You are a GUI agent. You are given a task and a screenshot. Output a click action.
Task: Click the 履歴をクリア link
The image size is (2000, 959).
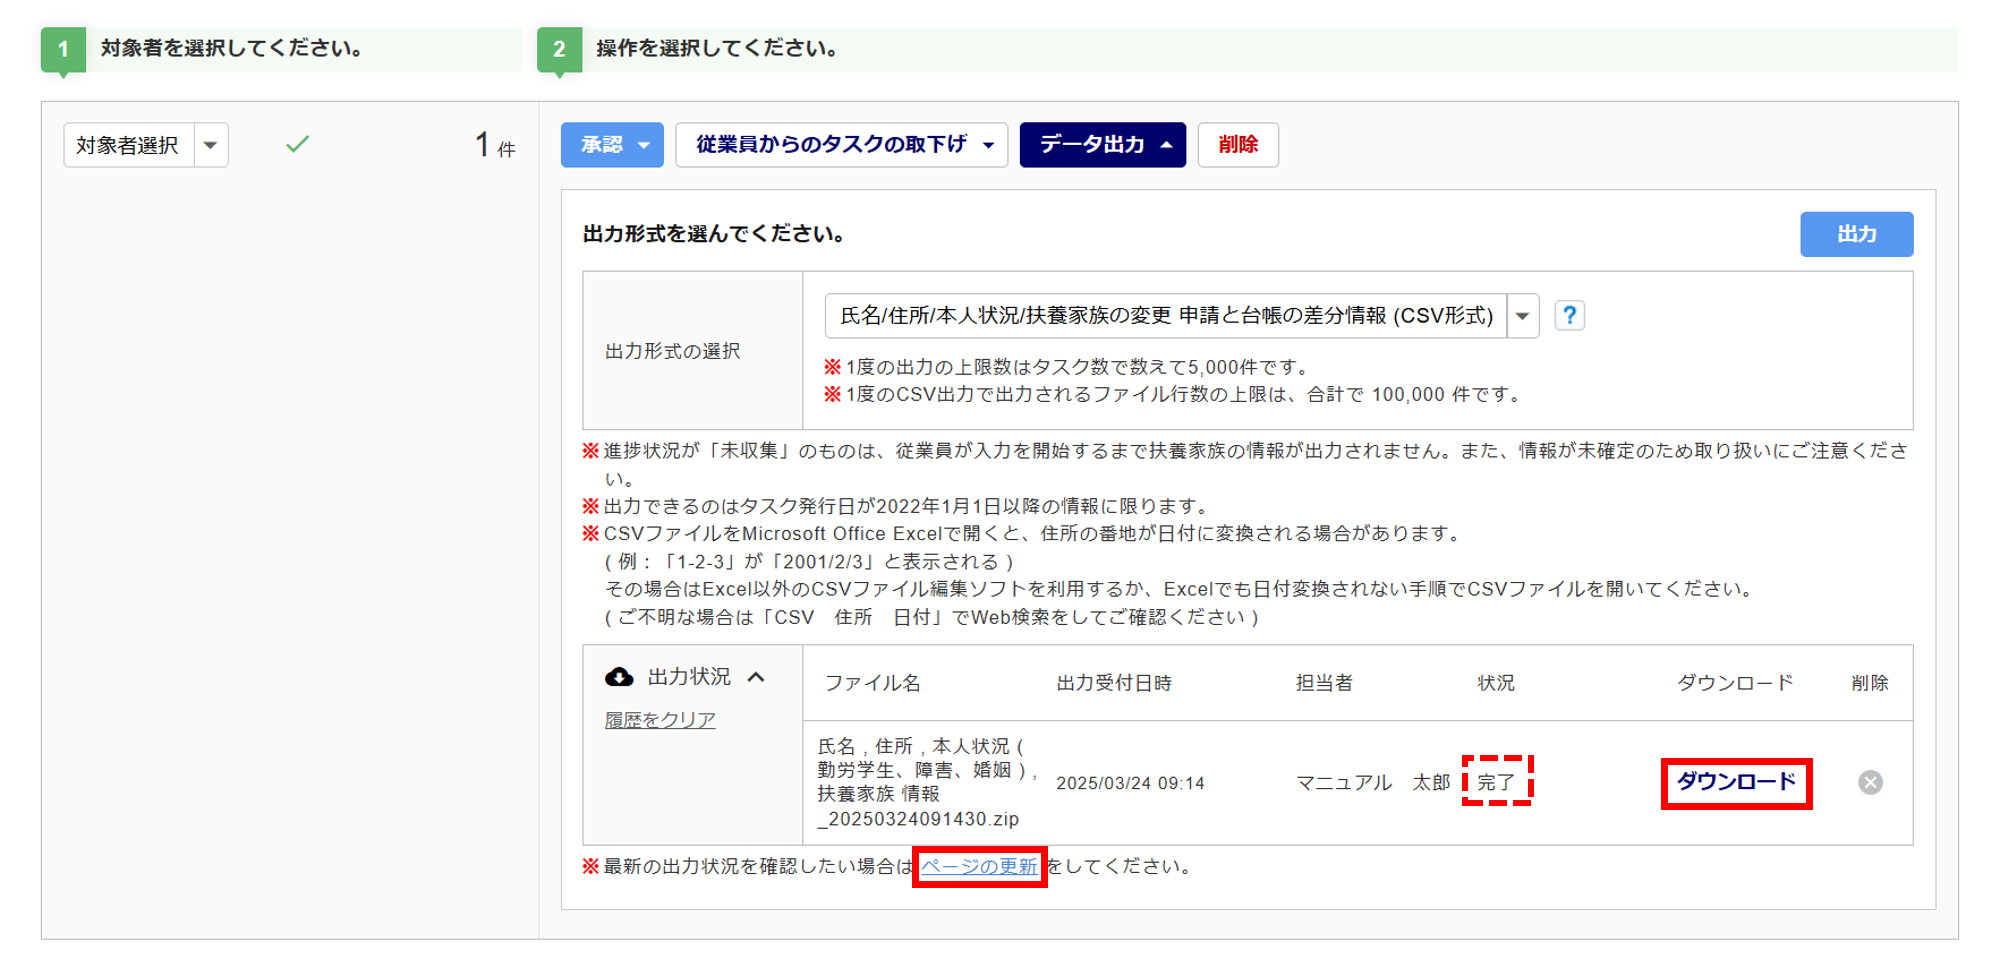click(660, 720)
